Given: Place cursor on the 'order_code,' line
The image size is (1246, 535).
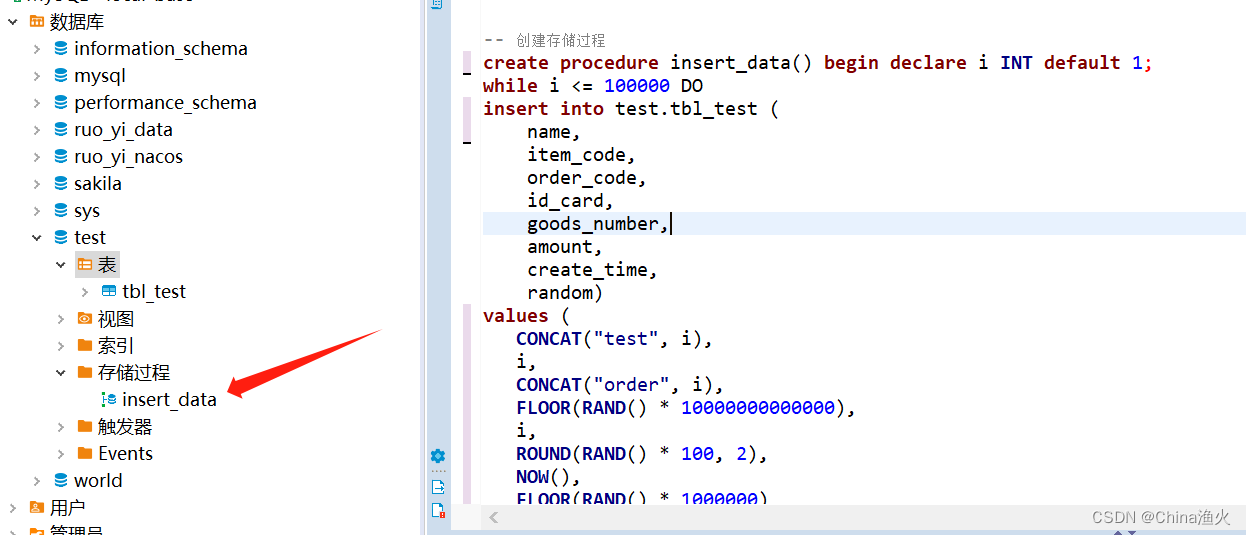Looking at the screenshot, I should pyautogui.click(x=587, y=177).
